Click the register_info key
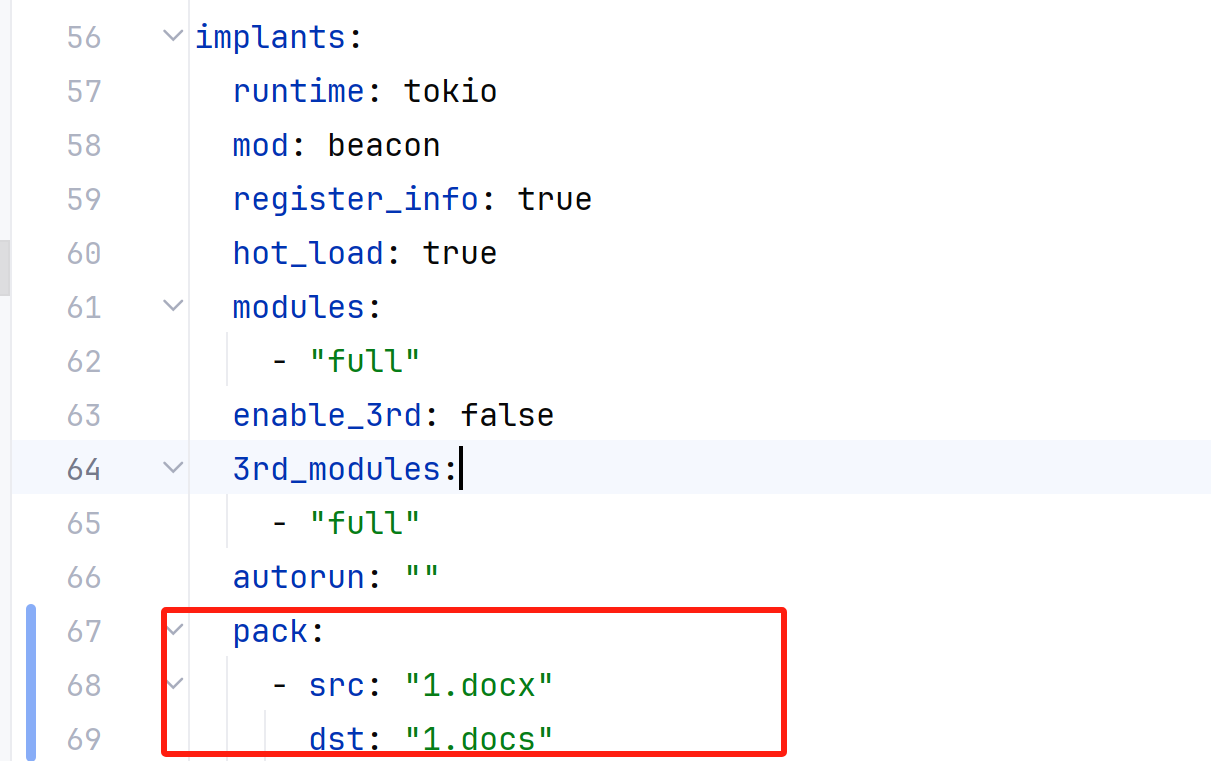Viewport: 1211px width, 761px height. (355, 199)
